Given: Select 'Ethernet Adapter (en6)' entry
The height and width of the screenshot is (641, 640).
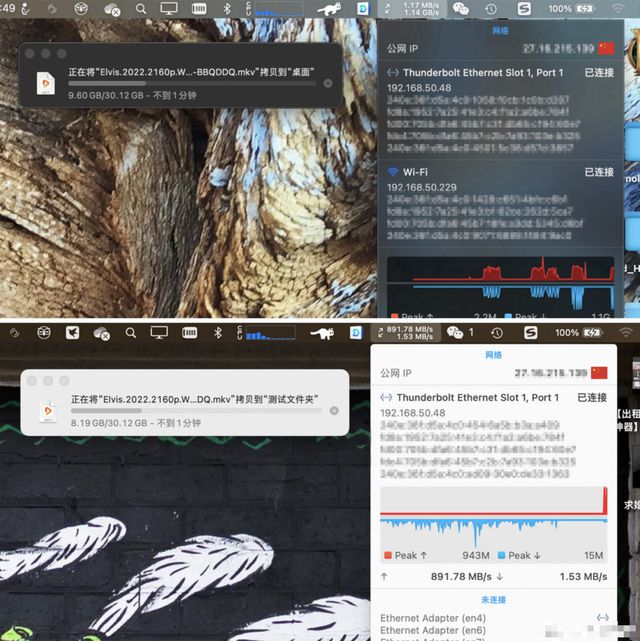Looking at the screenshot, I should click(433, 630).
